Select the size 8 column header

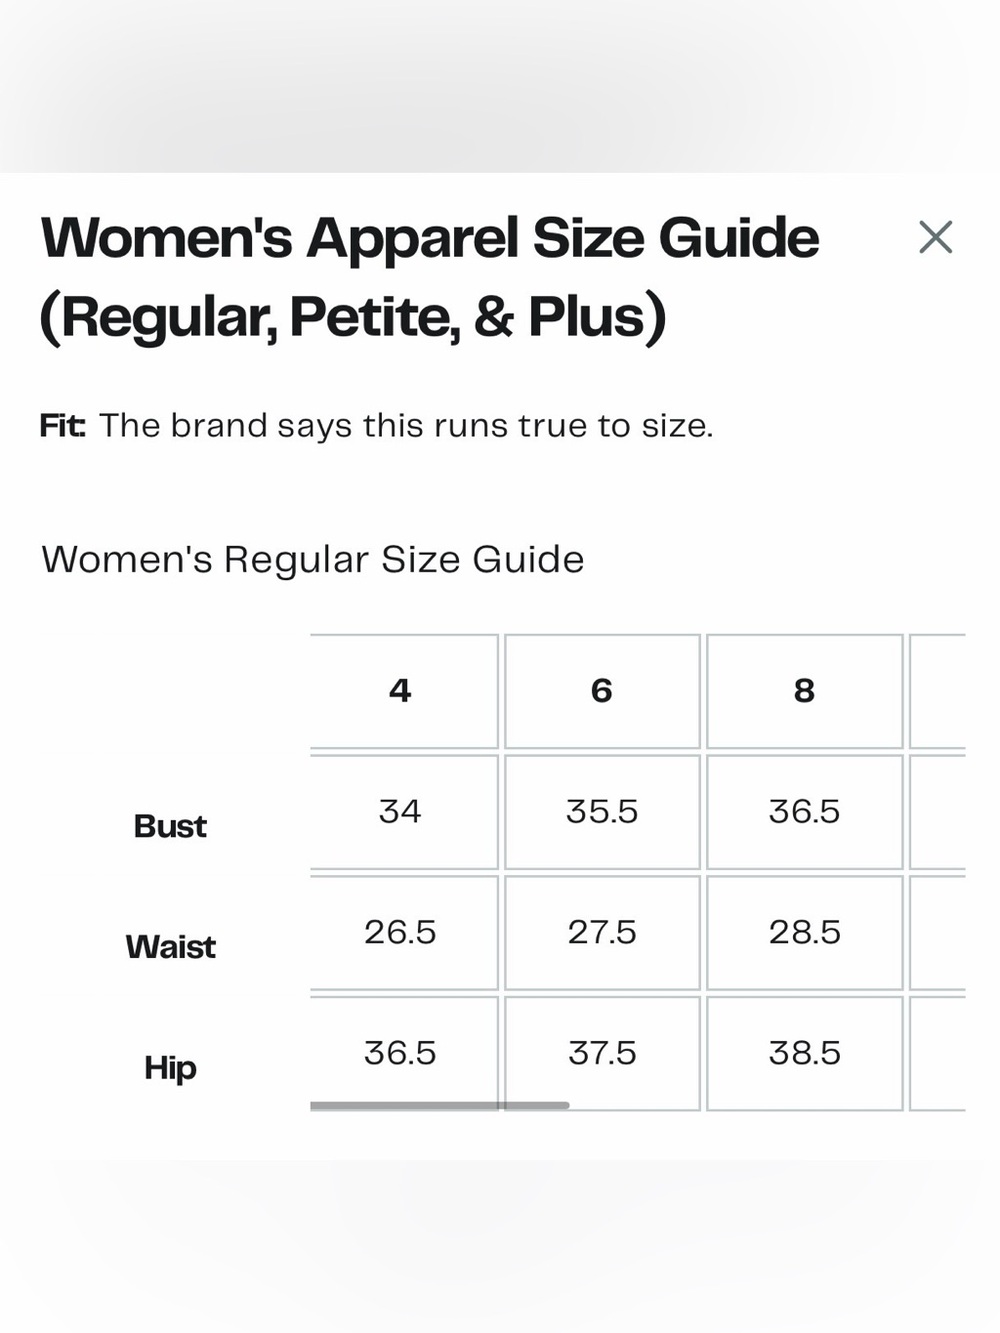(805, 691)
